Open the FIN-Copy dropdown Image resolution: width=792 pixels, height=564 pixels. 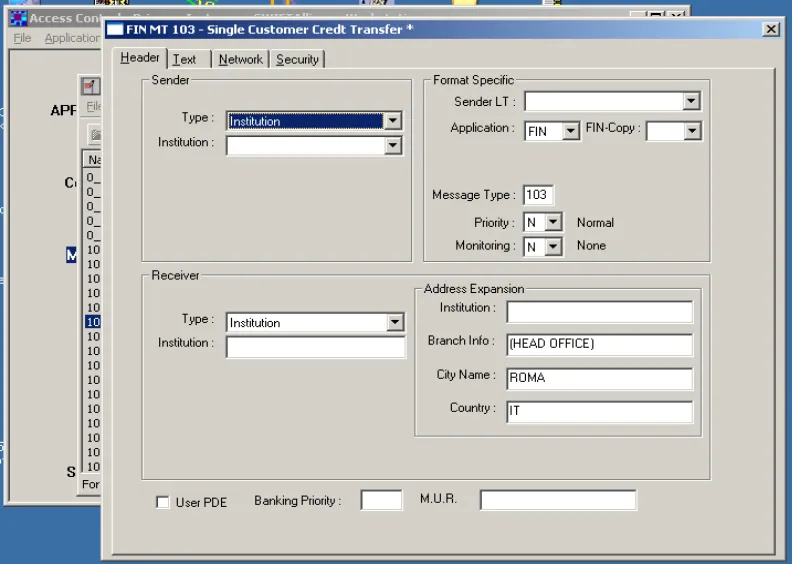point(692,131)
